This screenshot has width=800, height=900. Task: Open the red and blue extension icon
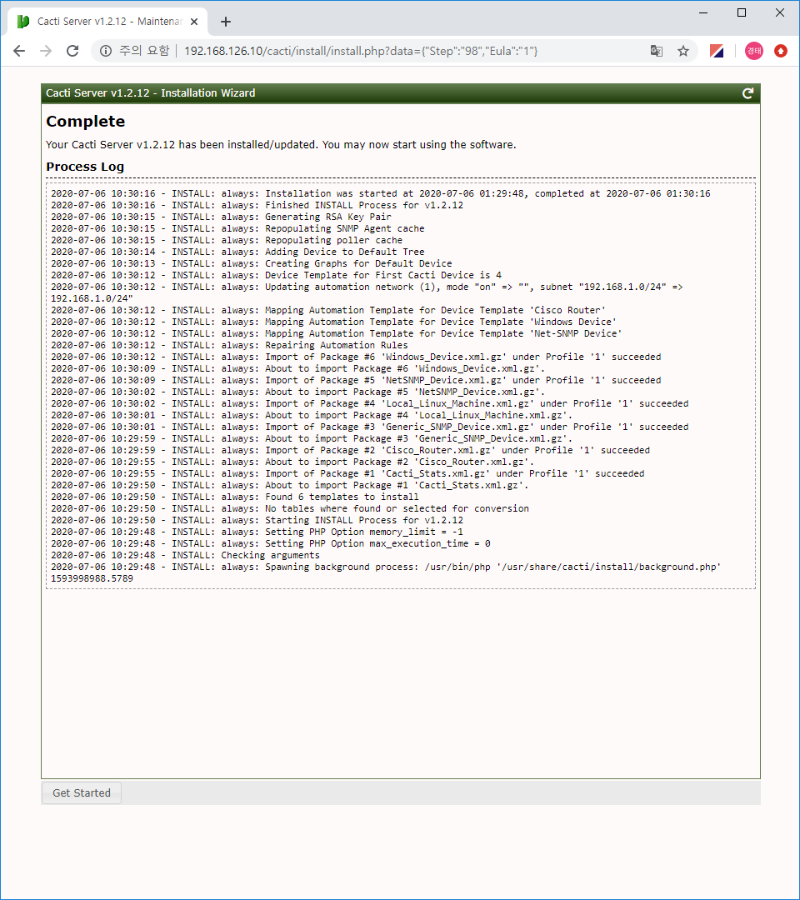pyautogui.click(x=717, y=51)
